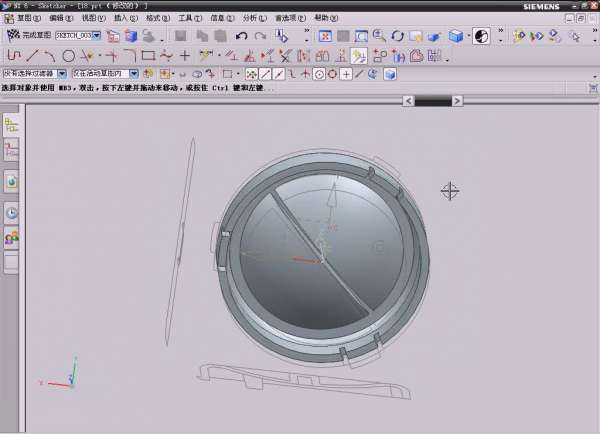Open the Assembly Navigator sidebar tab

11,124
